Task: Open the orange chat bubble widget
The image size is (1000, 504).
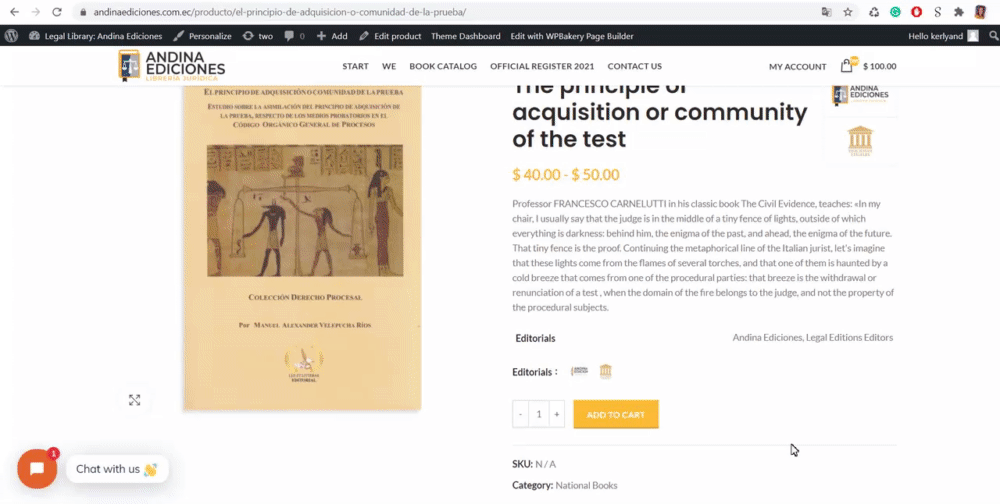Action: [37, 469]
